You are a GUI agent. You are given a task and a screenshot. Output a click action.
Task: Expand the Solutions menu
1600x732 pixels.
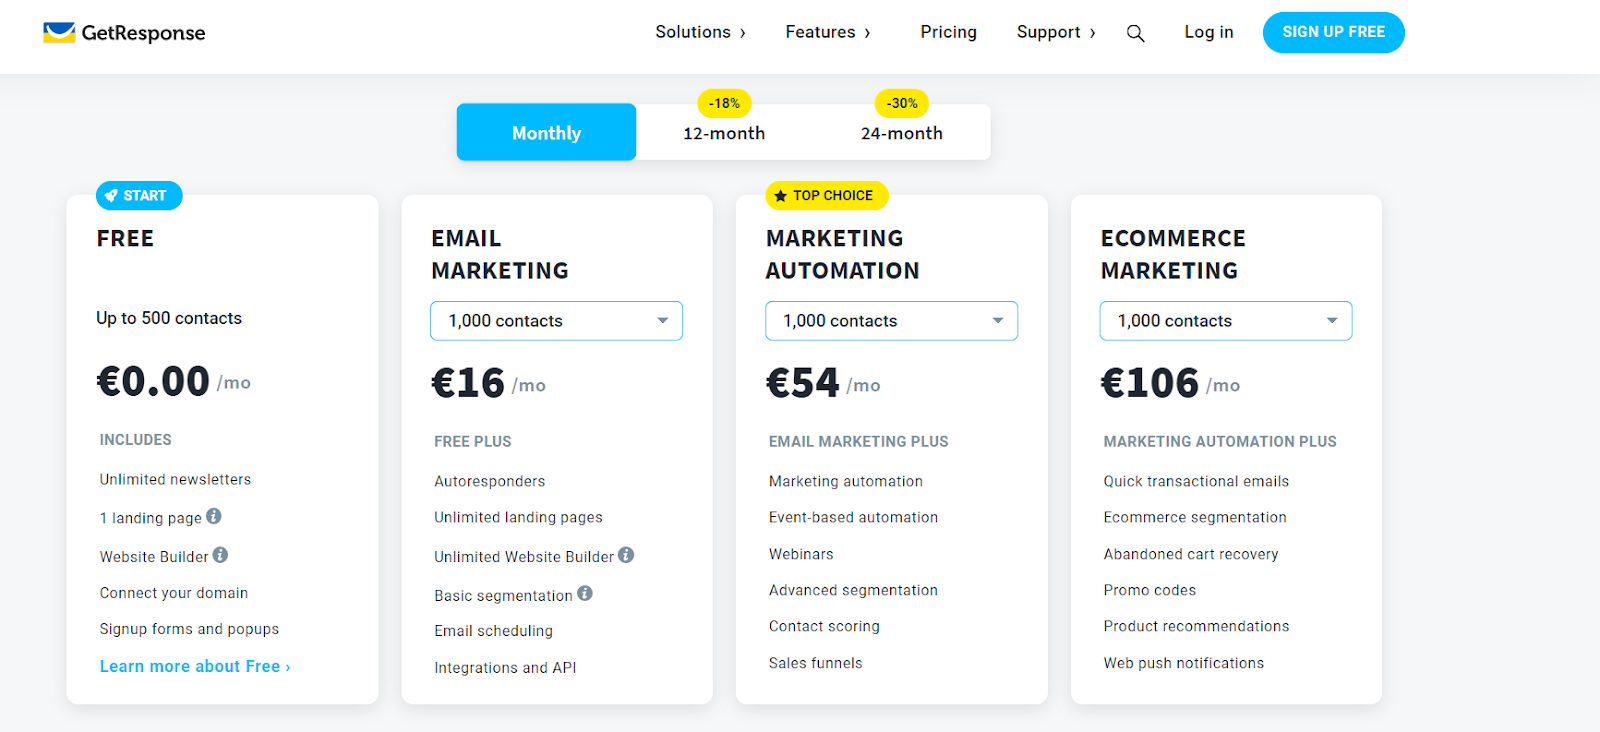pyautogui.click(x=700, y=32)
